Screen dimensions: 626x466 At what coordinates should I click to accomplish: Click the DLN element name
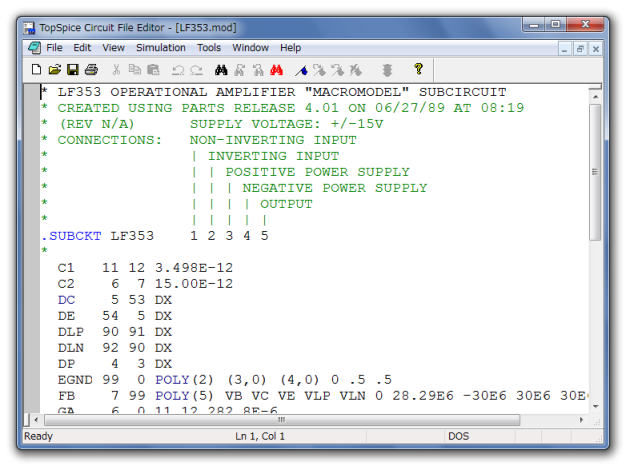[71, 348]
